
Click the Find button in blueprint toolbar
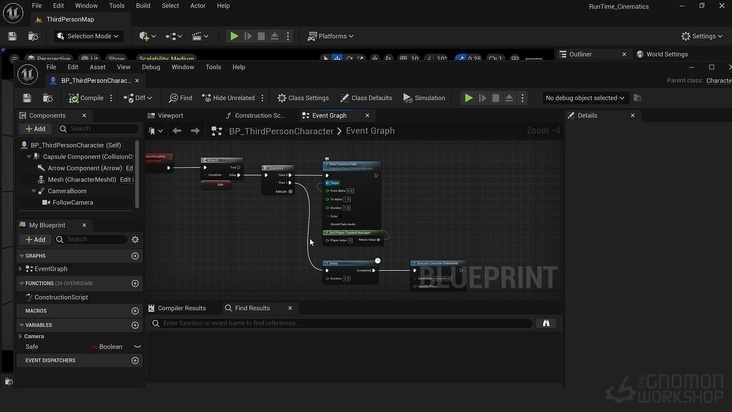coord(181,98)
